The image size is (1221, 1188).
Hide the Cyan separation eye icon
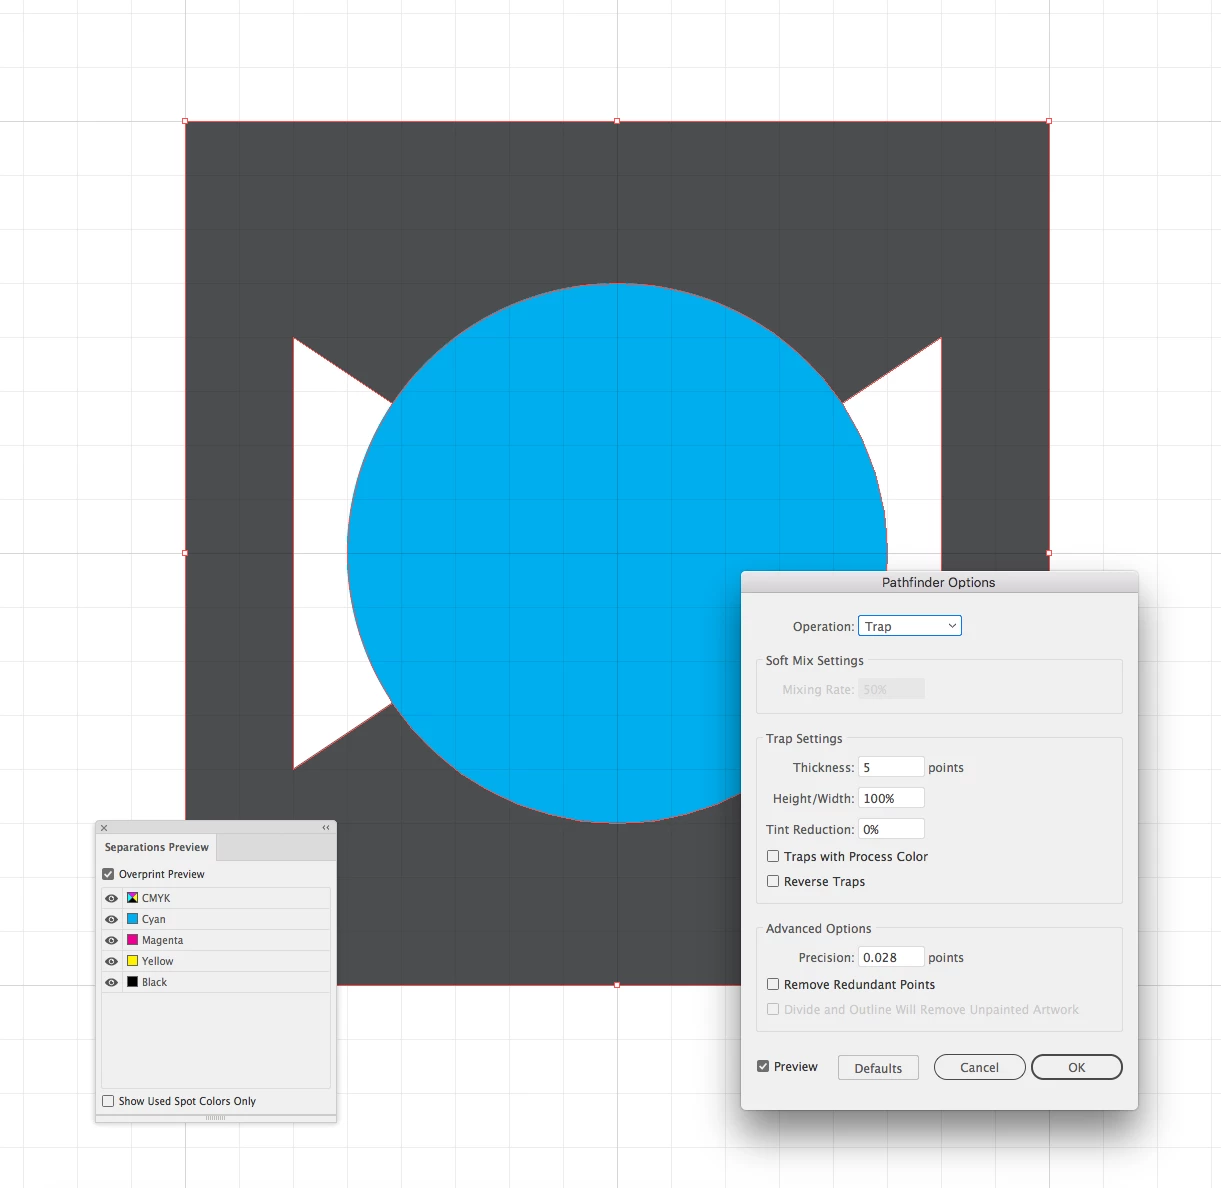click(x=112, y=919)
